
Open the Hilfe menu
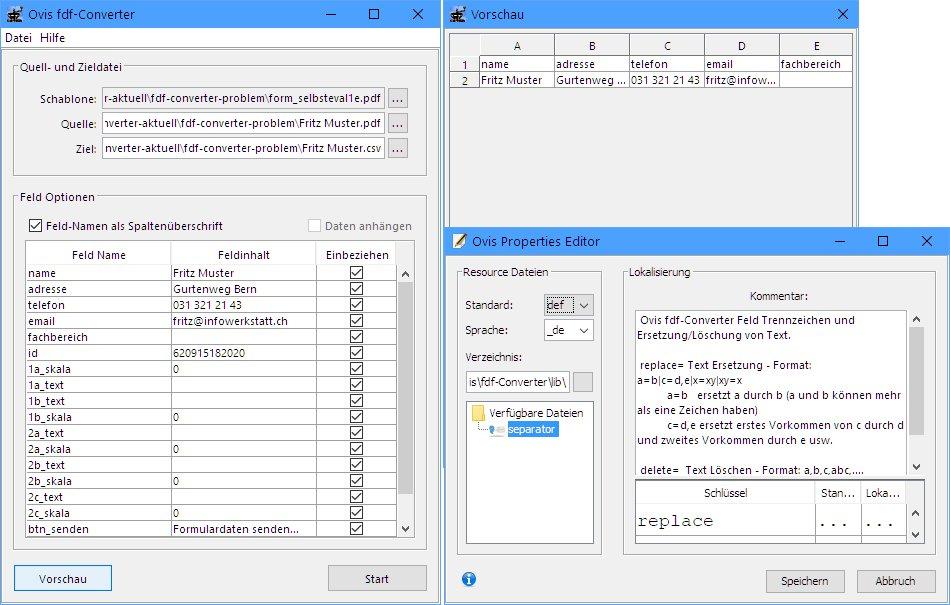[52, 37]
